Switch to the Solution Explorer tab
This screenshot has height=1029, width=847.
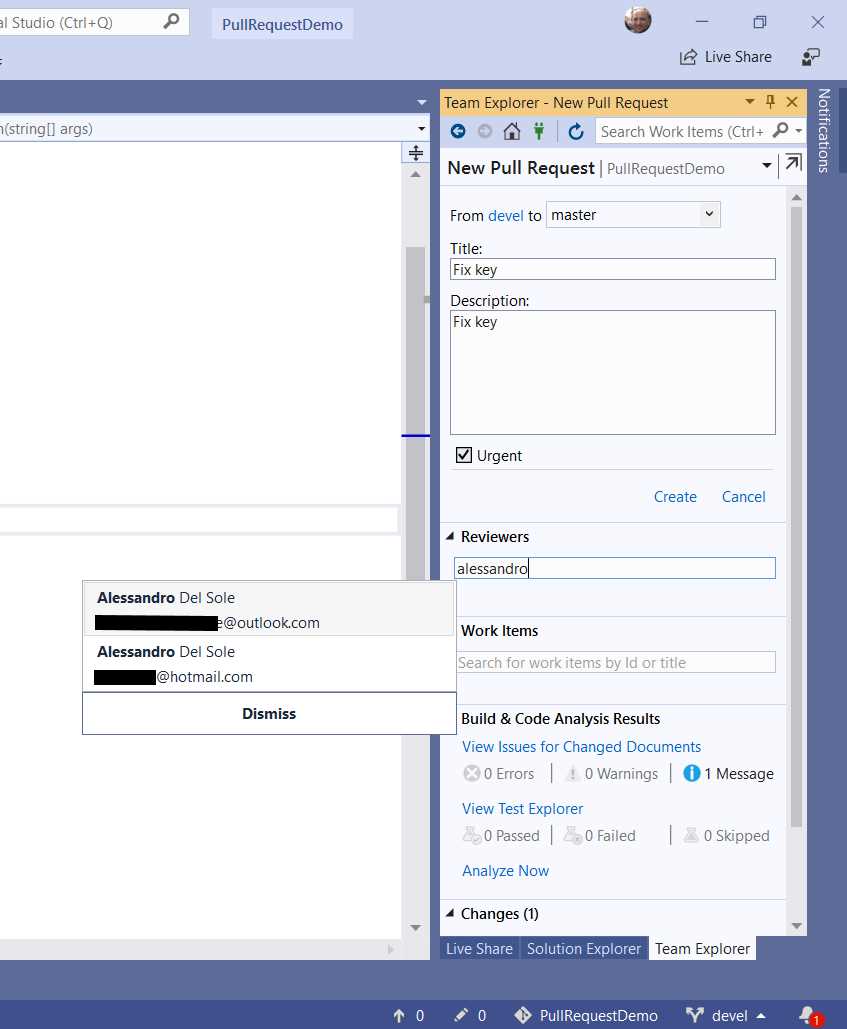(584, 948)
